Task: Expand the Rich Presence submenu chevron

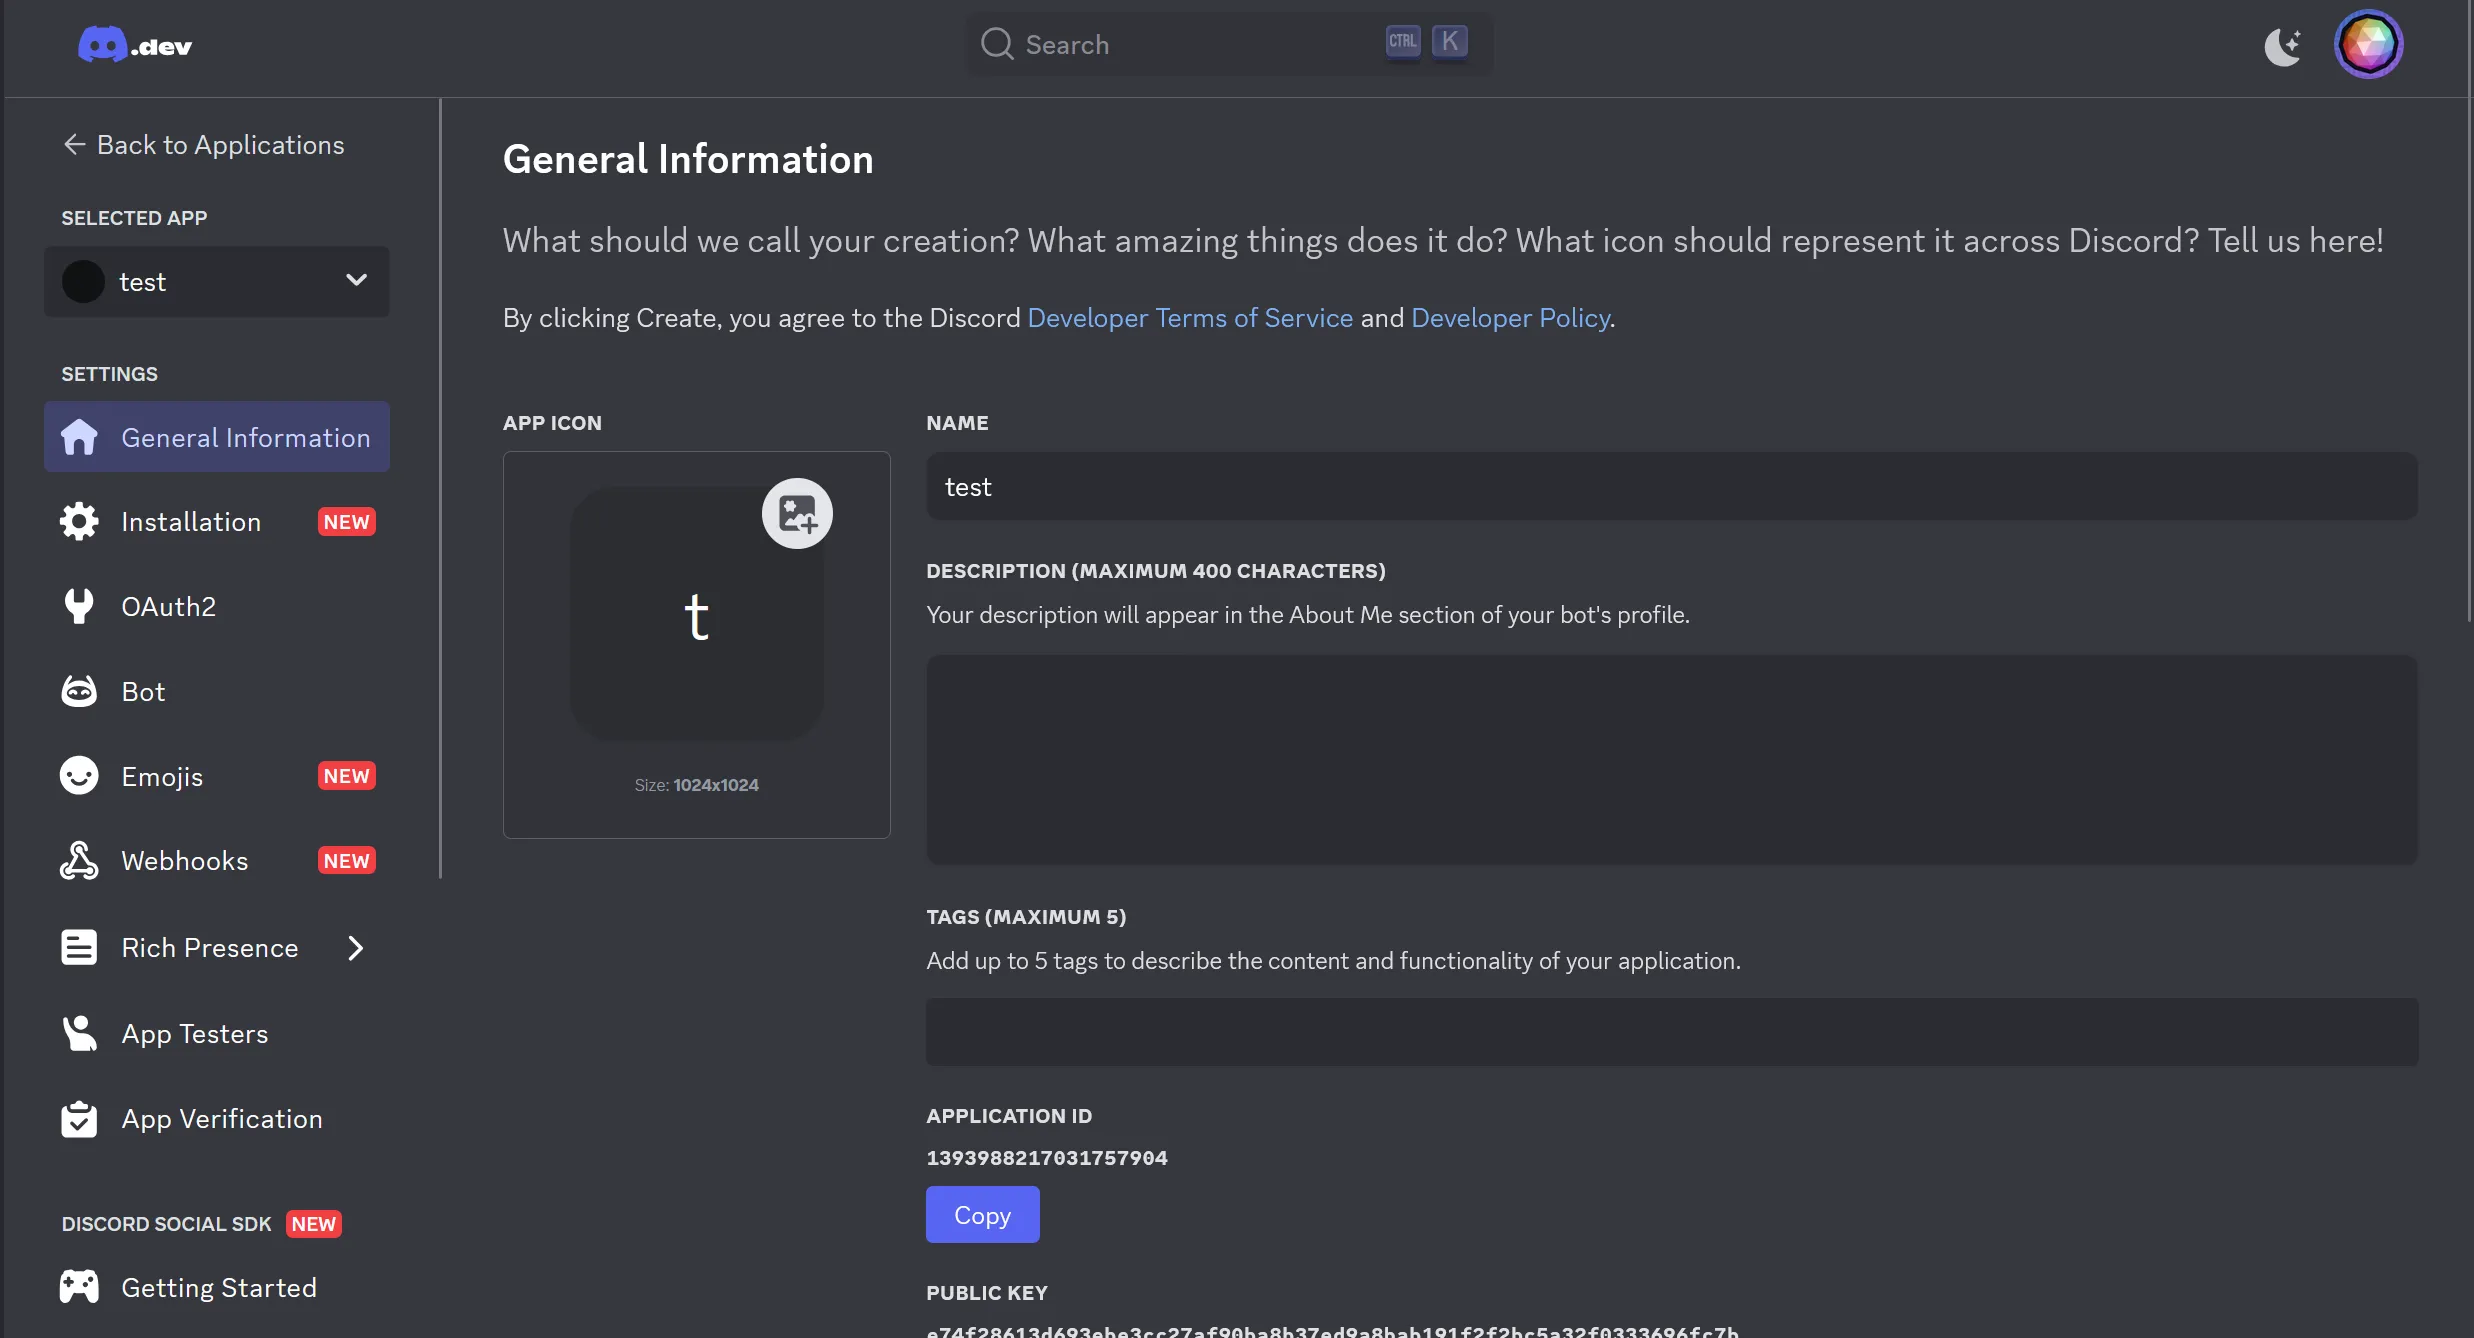Action: 355,947
